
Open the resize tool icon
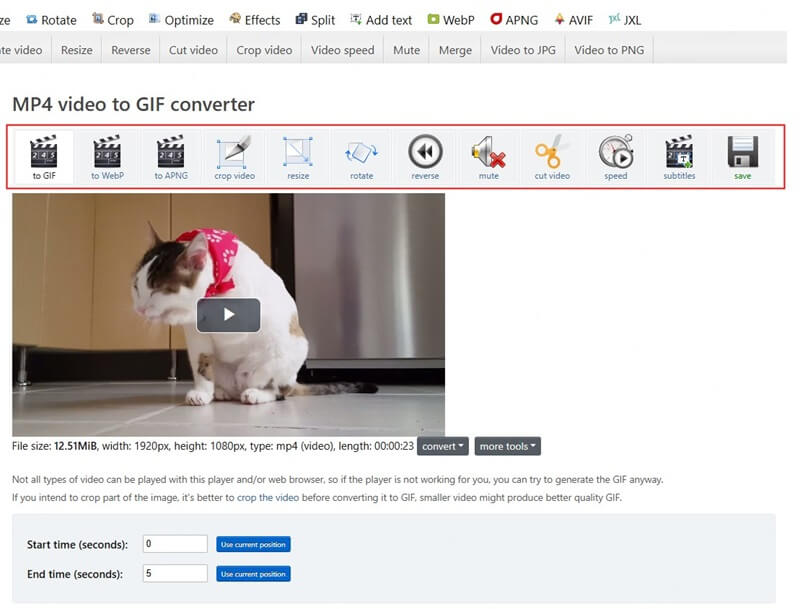298,157
